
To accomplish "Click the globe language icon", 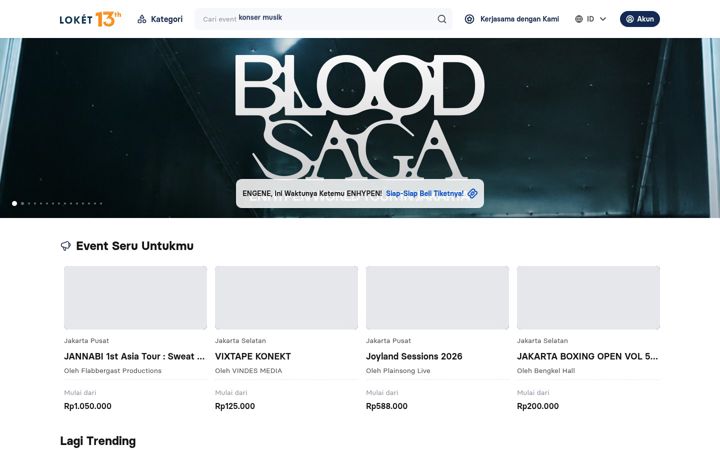I will pyautogui.click(x=579, y=19).
